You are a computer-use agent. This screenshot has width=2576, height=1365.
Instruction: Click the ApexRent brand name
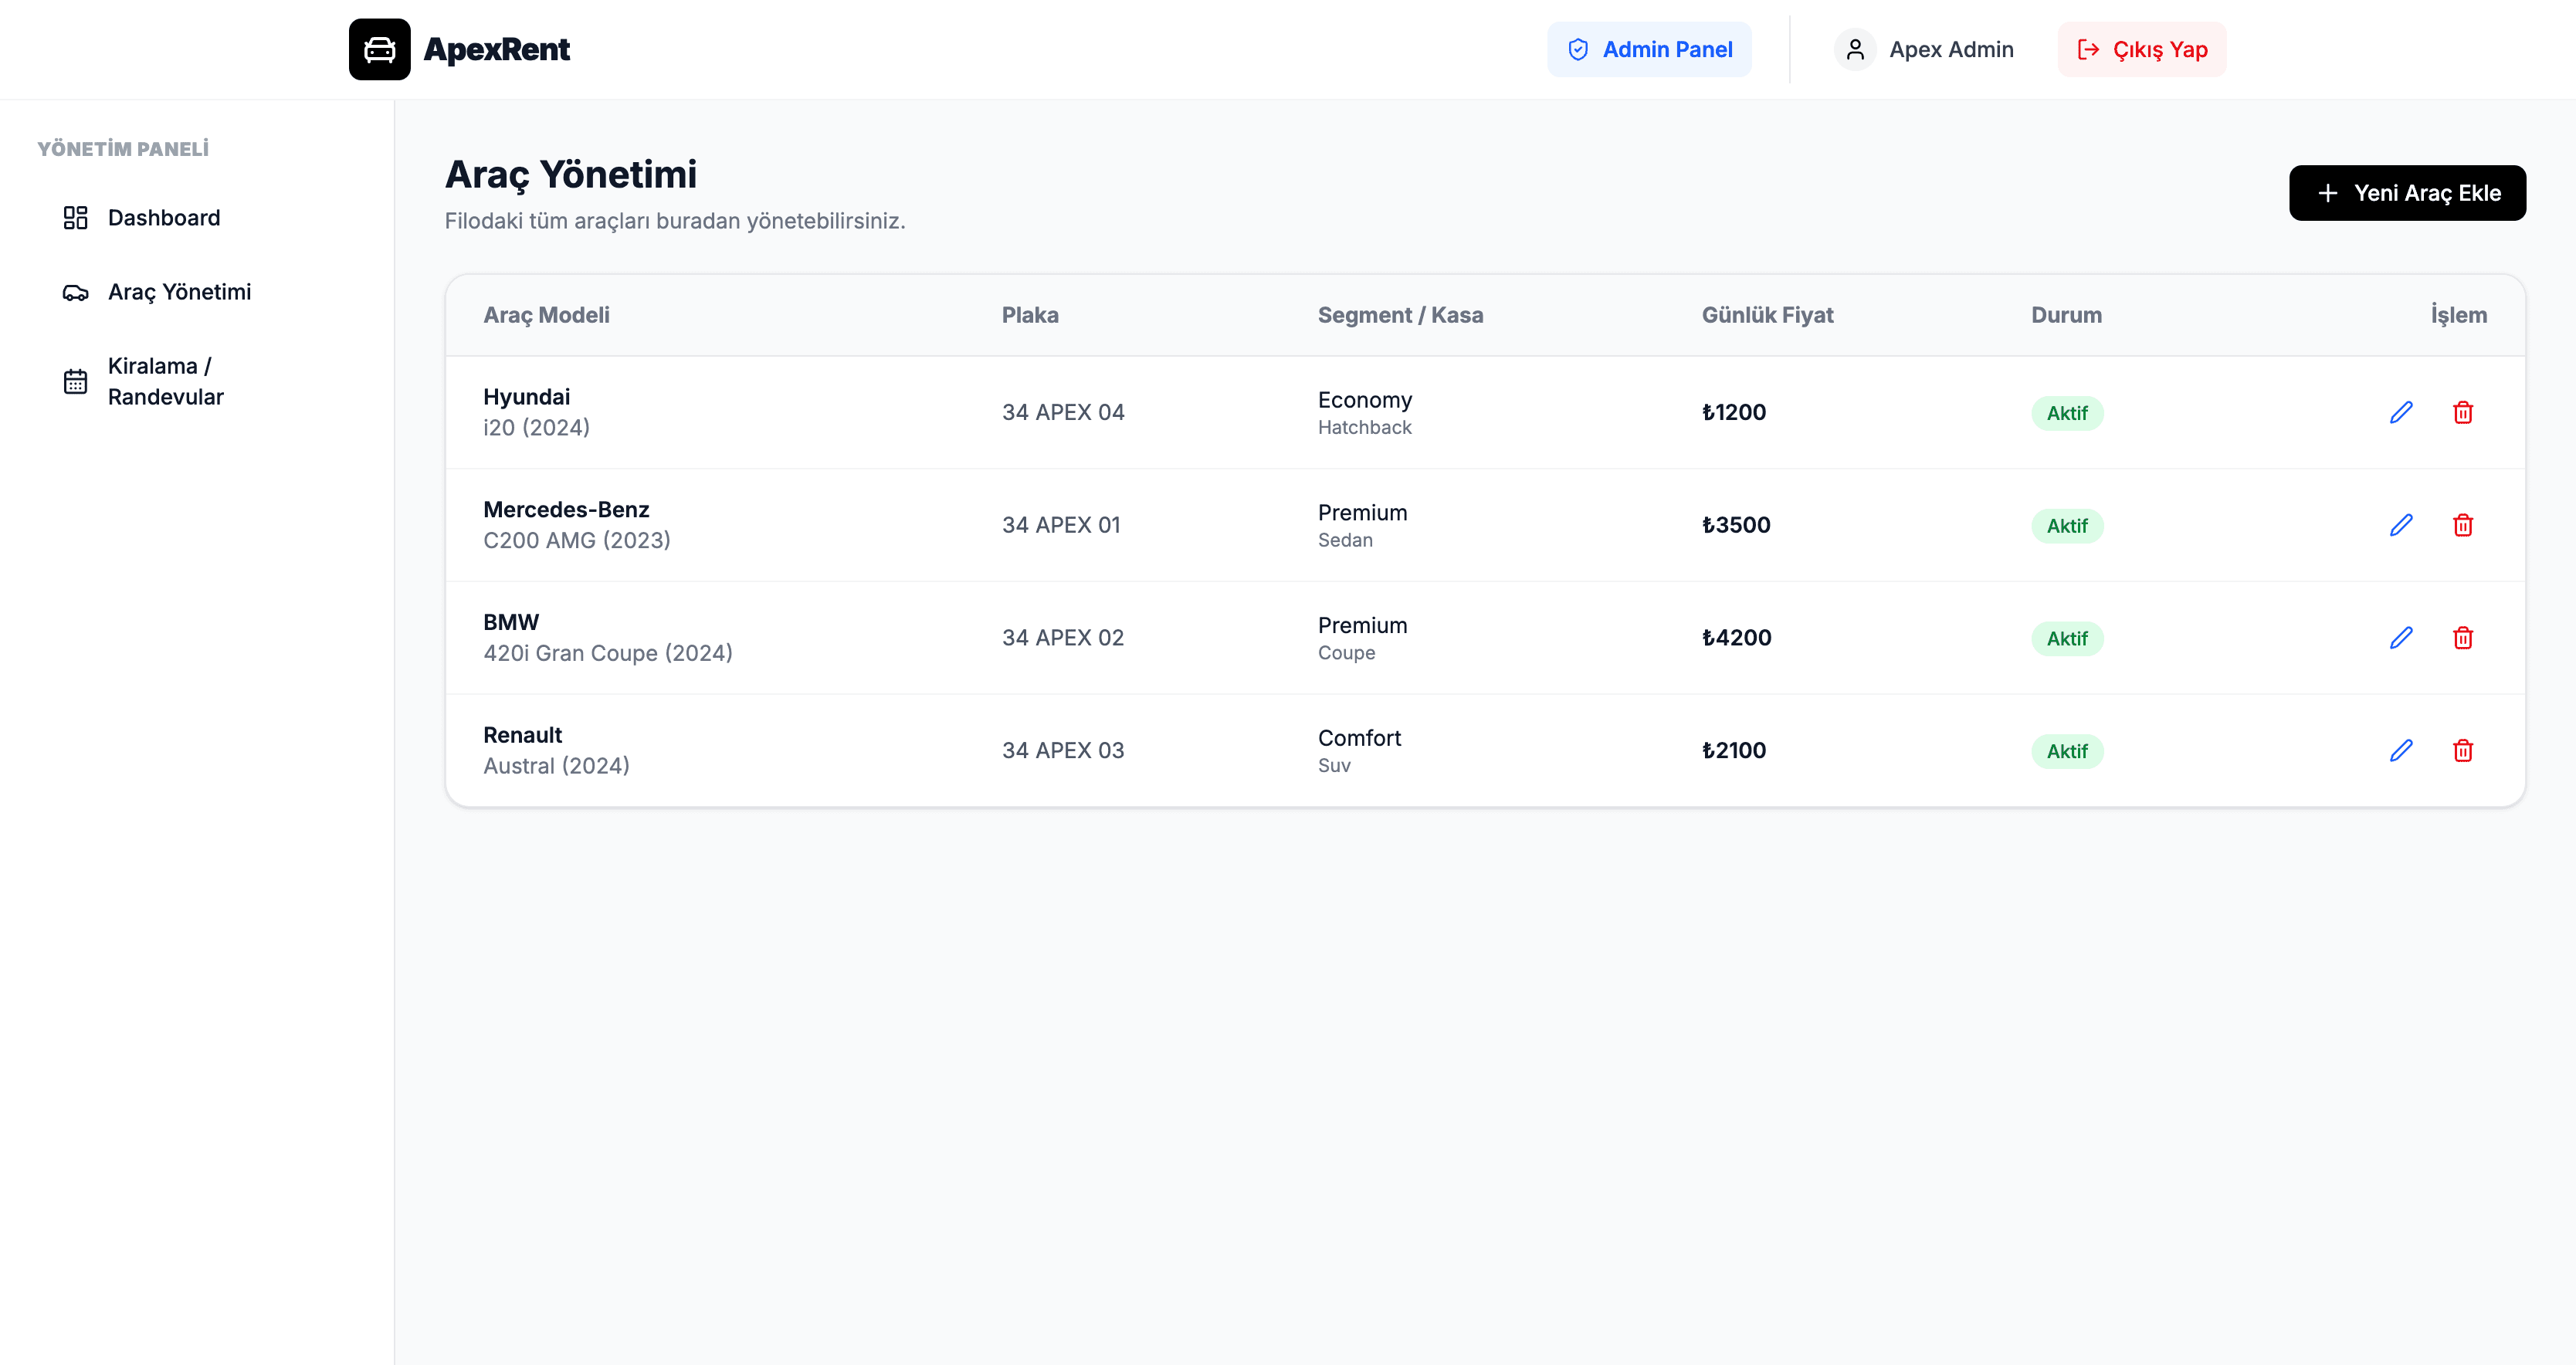click(496, 49)
